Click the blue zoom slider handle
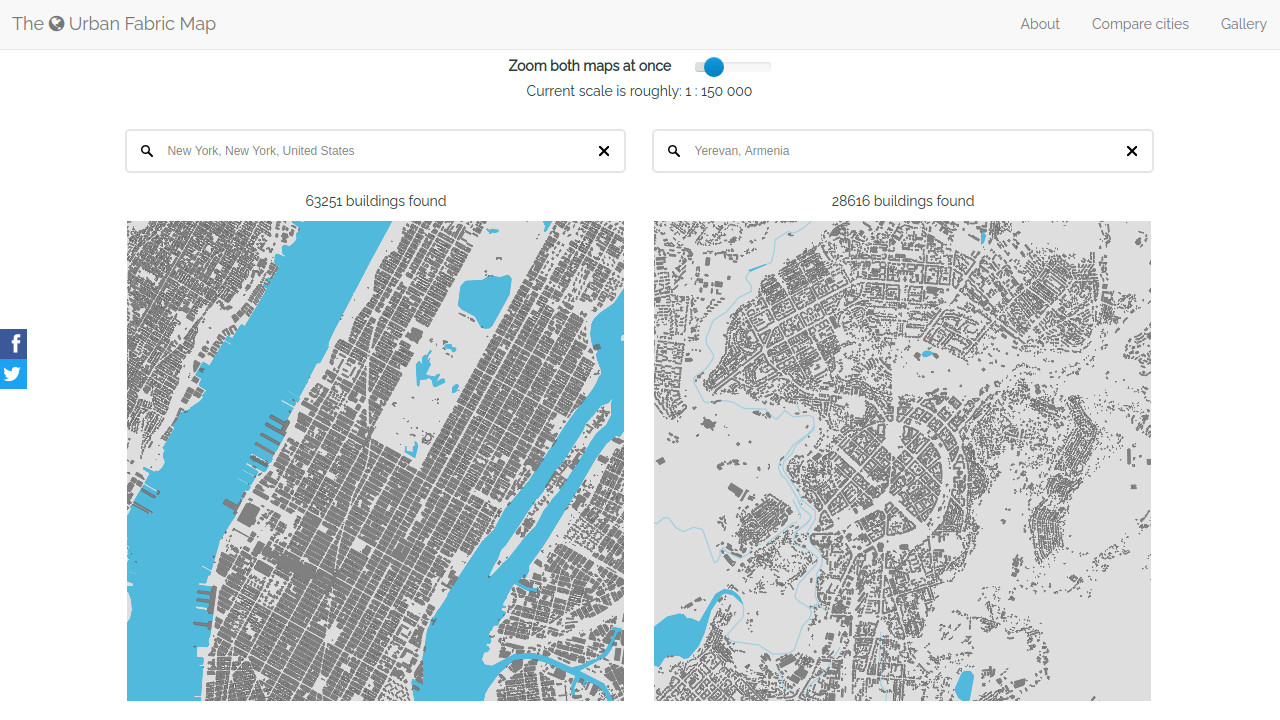The width and height of the screenshot is (1280, 720). click(713, 67)
